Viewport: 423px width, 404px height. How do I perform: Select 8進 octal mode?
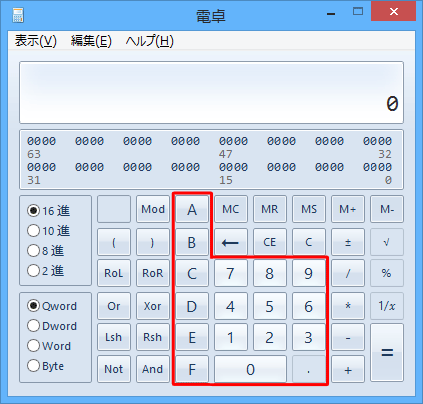[x=46, y=251]
